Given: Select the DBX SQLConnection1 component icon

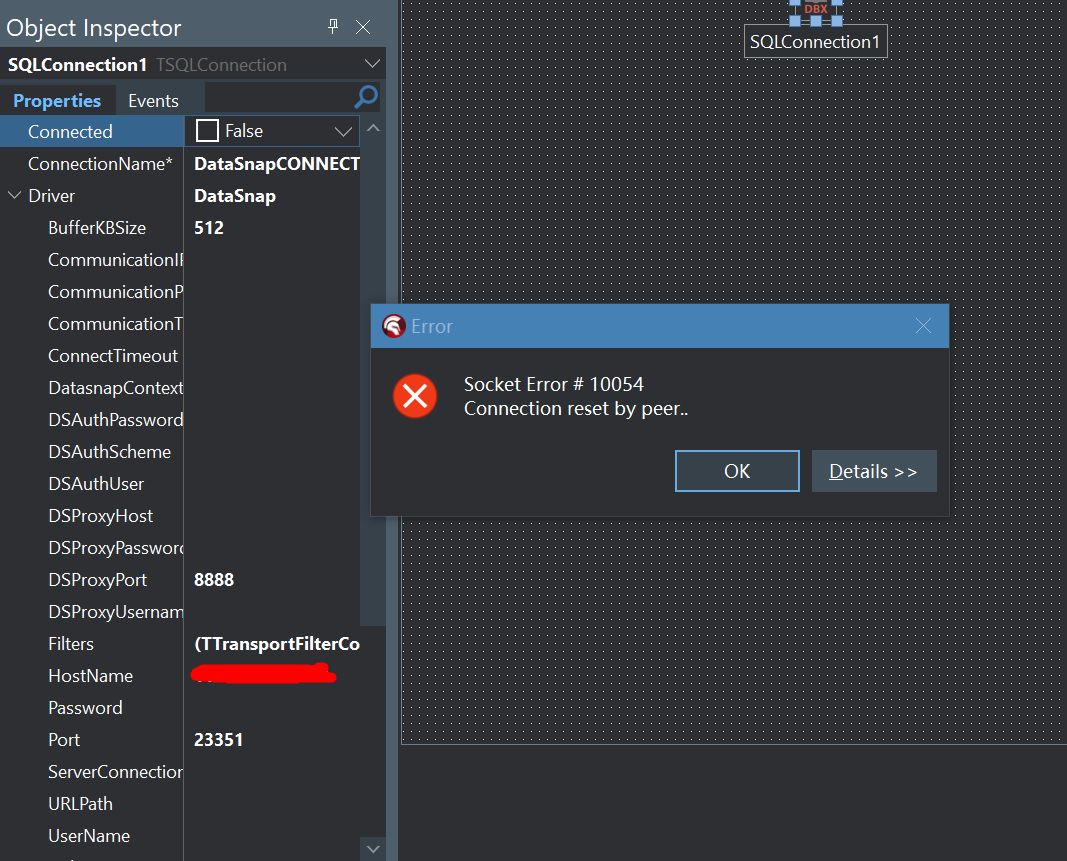Looking at the screenshot, I should (815, 11).
